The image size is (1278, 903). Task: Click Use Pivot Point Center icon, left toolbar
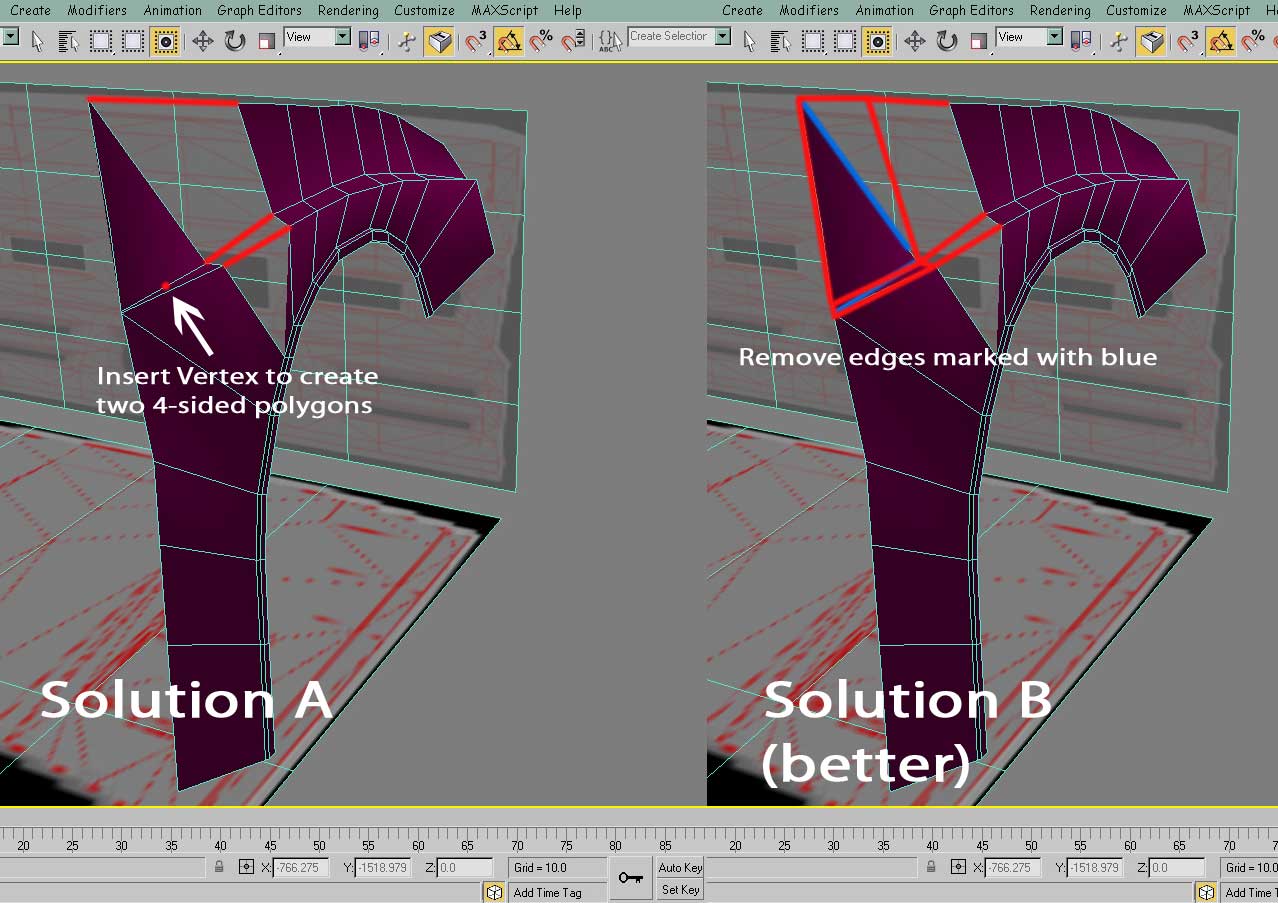pos(369,41)
